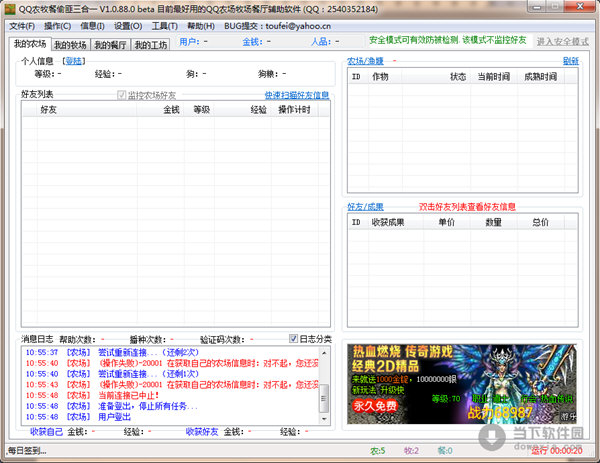600x463 pixels.
Task: Click the 刷新 link
Action: [571, 61]
